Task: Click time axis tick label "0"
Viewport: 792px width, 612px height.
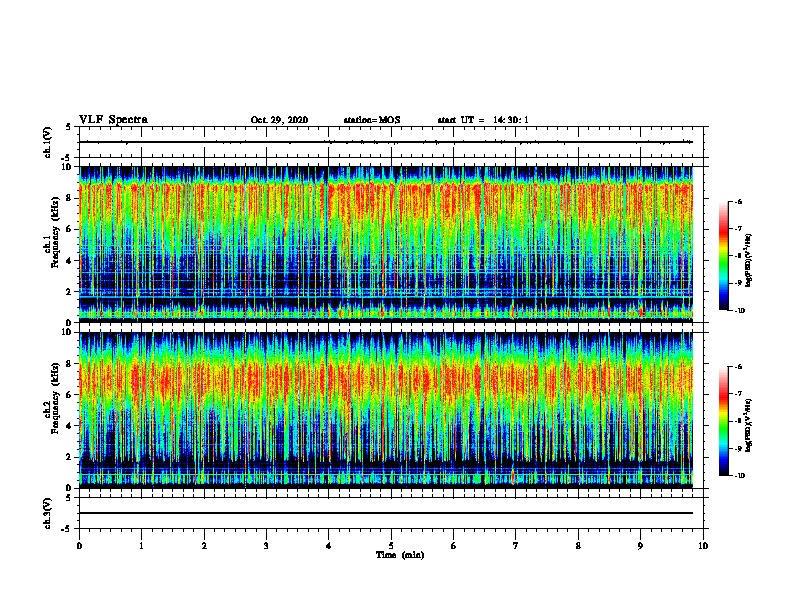Action: (x=79, y=546)
